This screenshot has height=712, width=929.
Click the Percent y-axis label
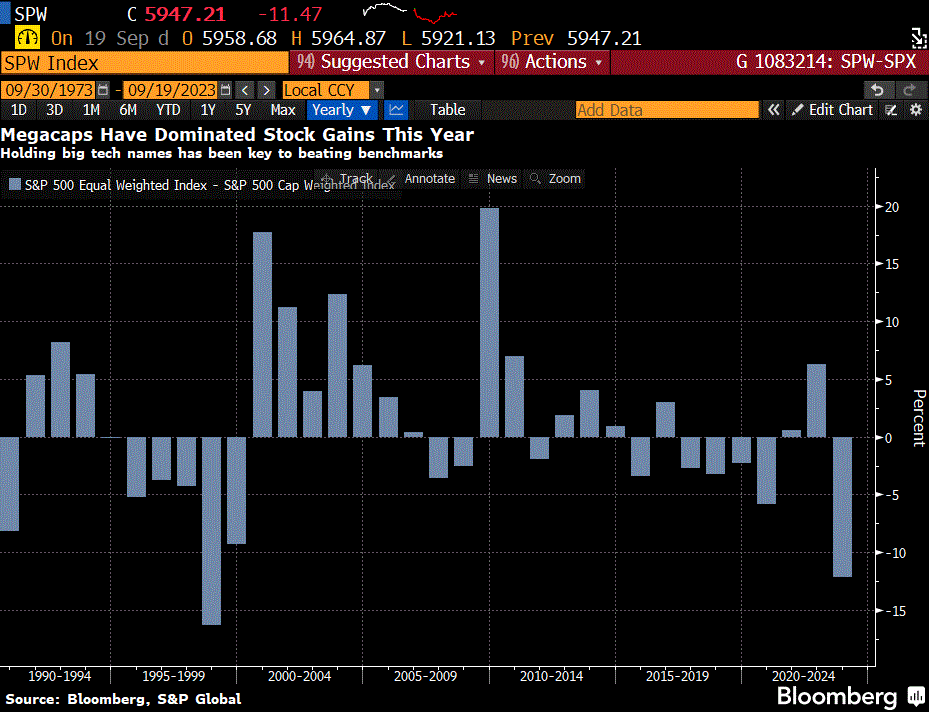(x=919, y=418)
